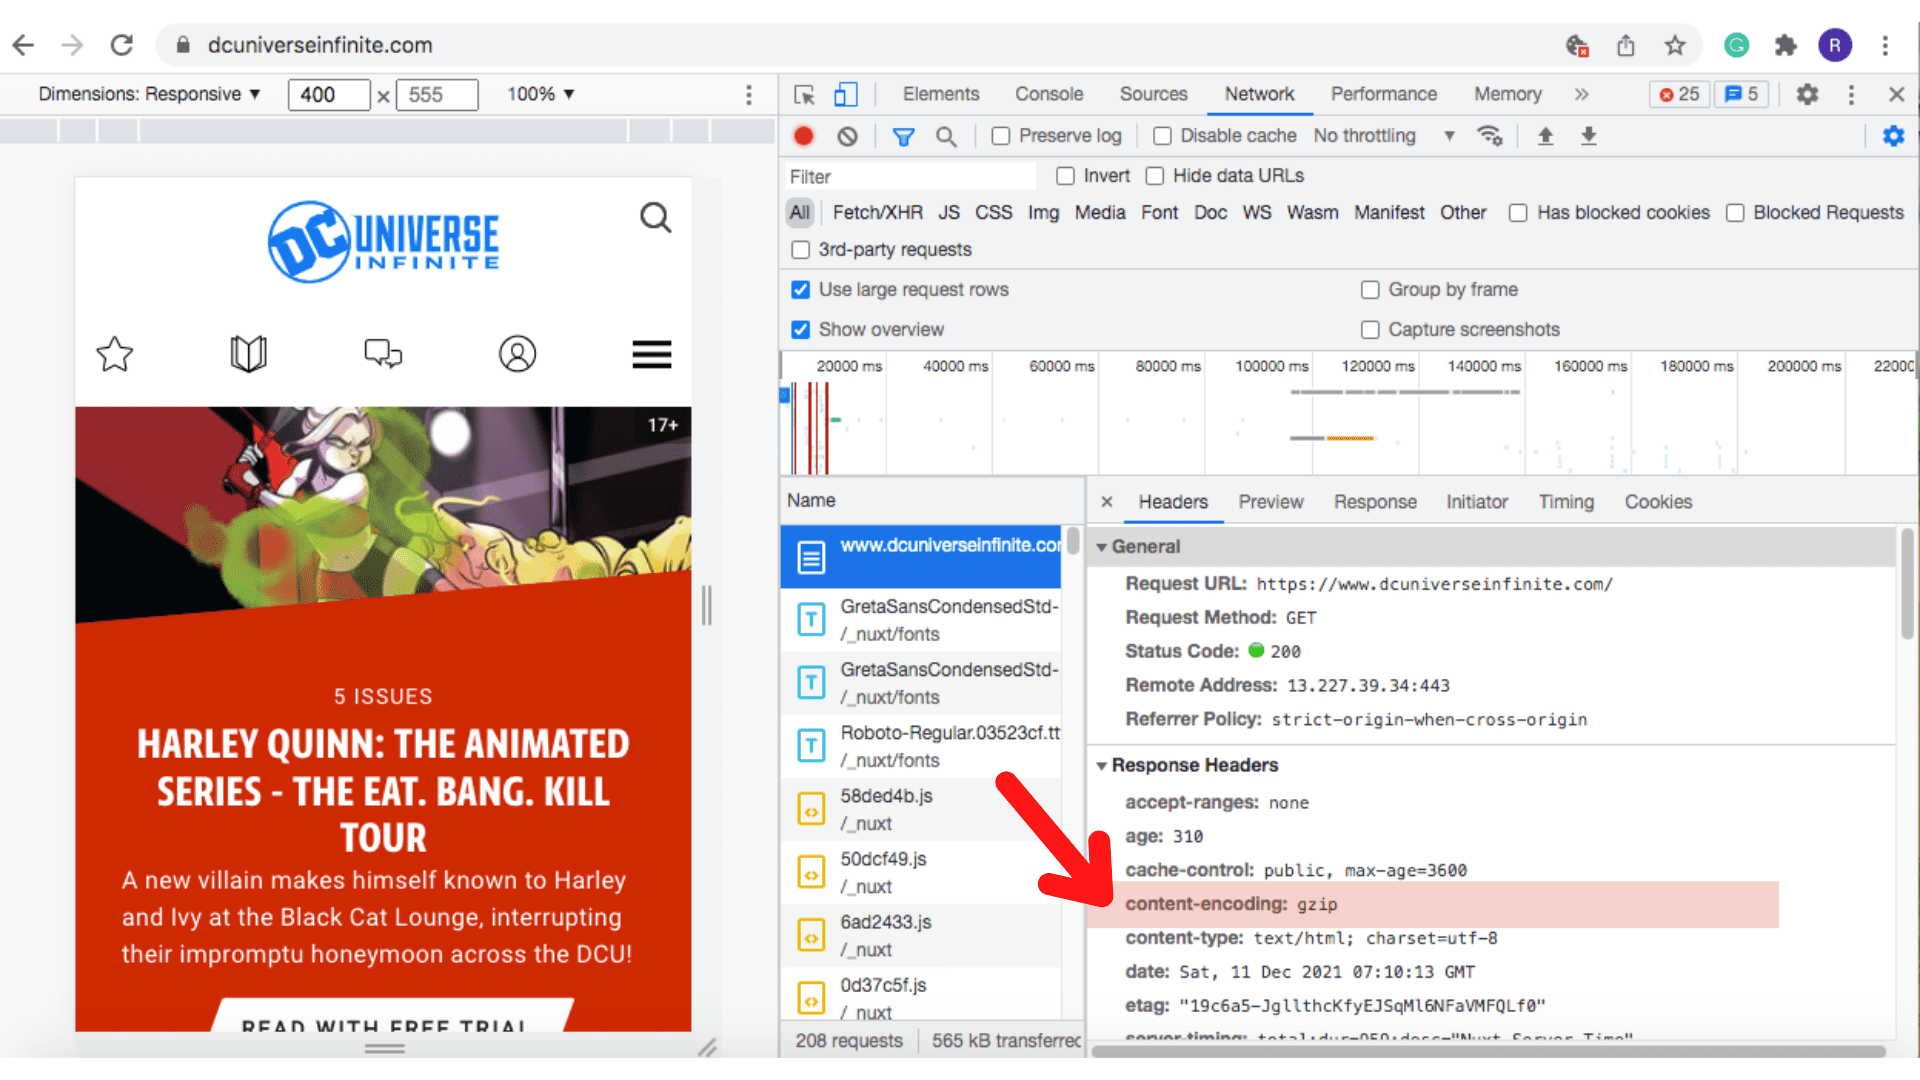Uncheck Show overview

(801, 330)
